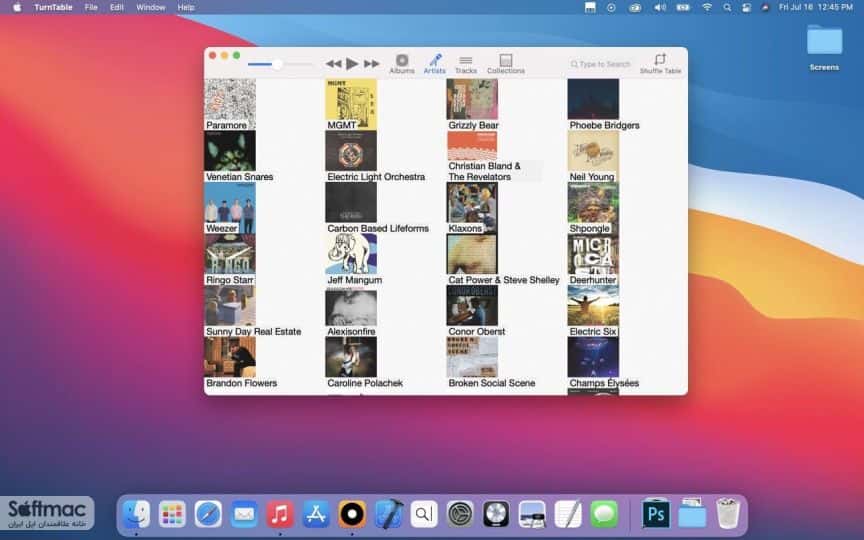Click the Type to Search field
The image size is (864, 540).
[601, 64]
